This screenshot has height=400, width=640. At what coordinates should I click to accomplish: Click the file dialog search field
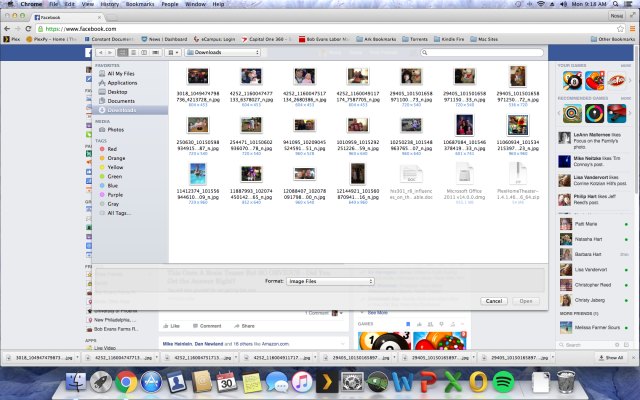tap(482, 53)
